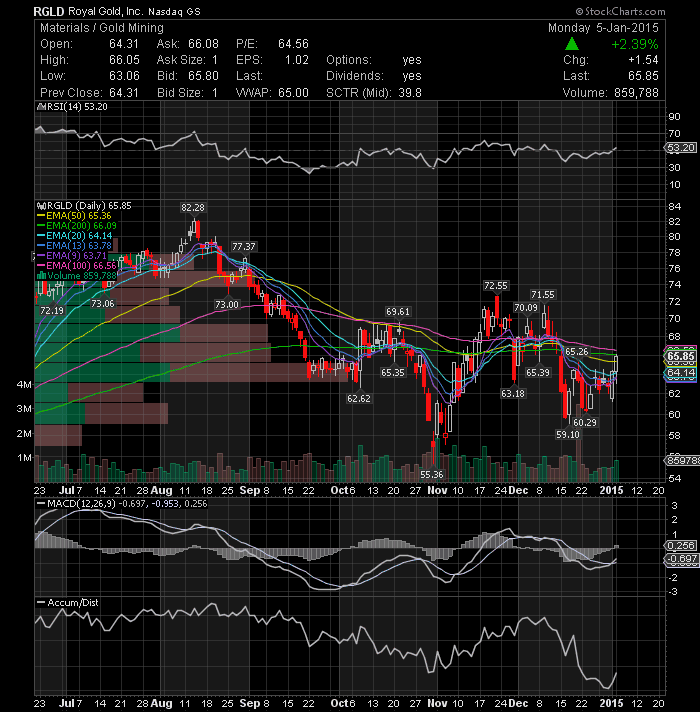
Task: Click the 77.37 price label
Action: click(x=244, y=247)
